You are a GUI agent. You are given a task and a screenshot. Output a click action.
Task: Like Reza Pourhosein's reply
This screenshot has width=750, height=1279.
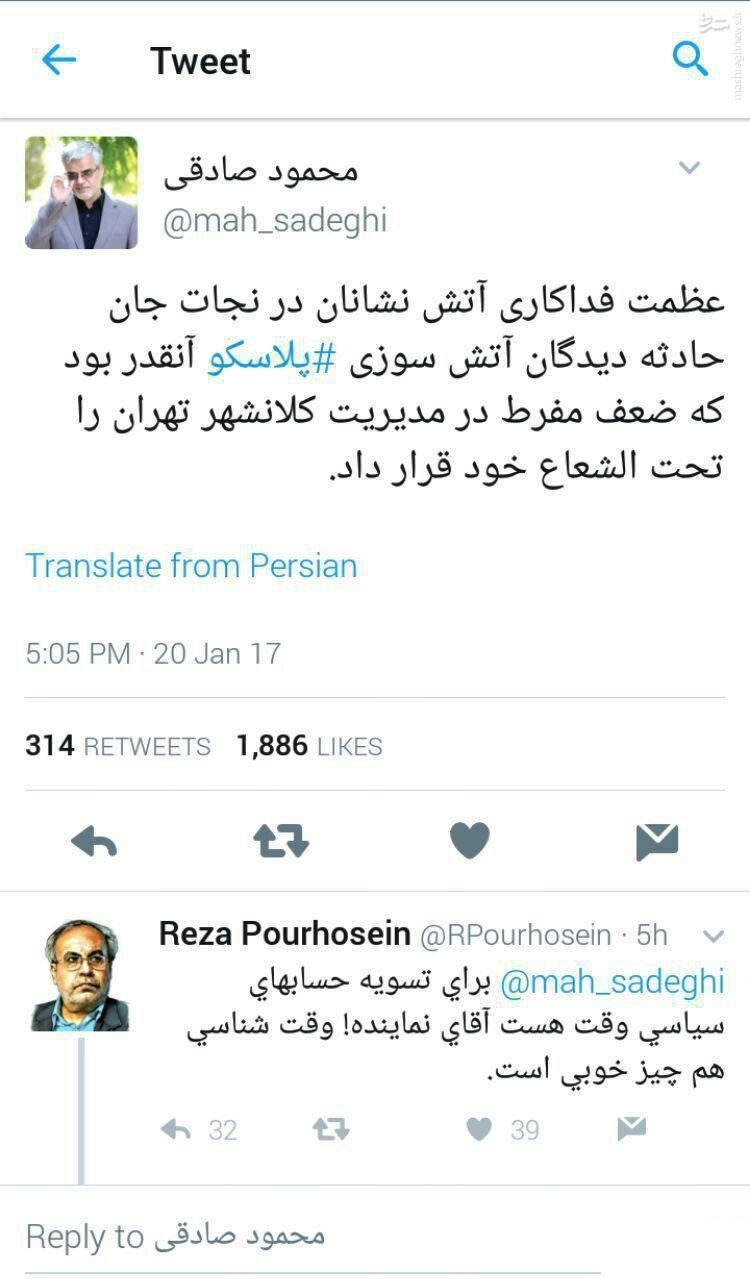pyautogui.click(x=480, y=1130)
